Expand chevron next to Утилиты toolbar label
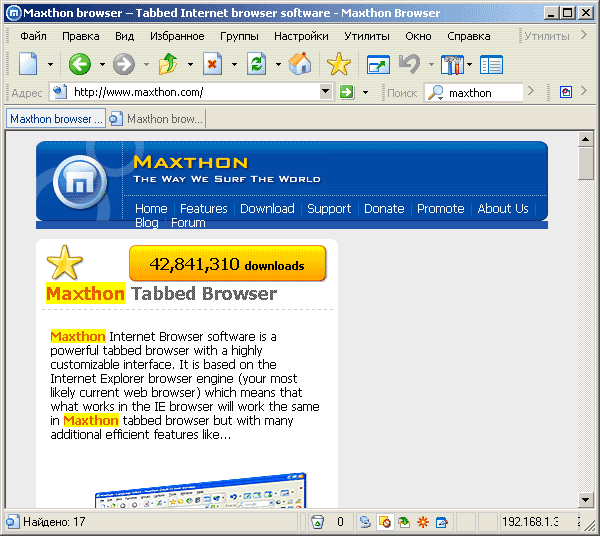 point(584,35)
